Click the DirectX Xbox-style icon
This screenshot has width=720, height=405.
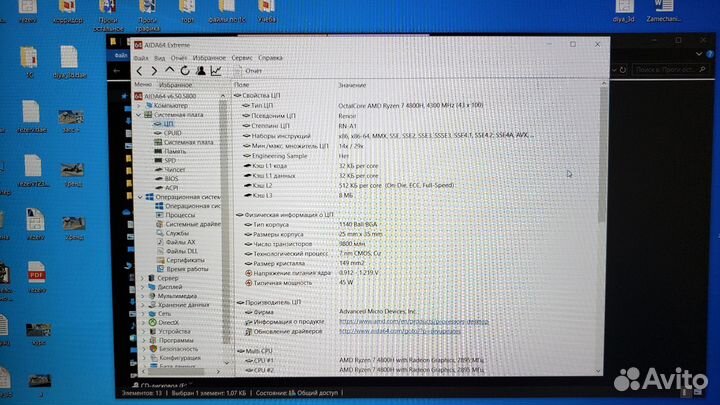[152, 323]
